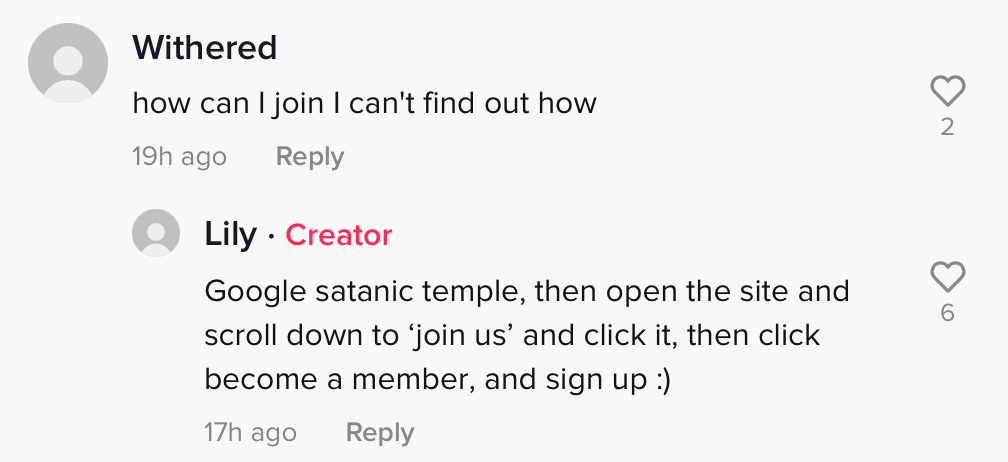This screenshot has width=1008, height=462.
Task: Click the quoted 'join us' phrase
Action: pos(461,335)
